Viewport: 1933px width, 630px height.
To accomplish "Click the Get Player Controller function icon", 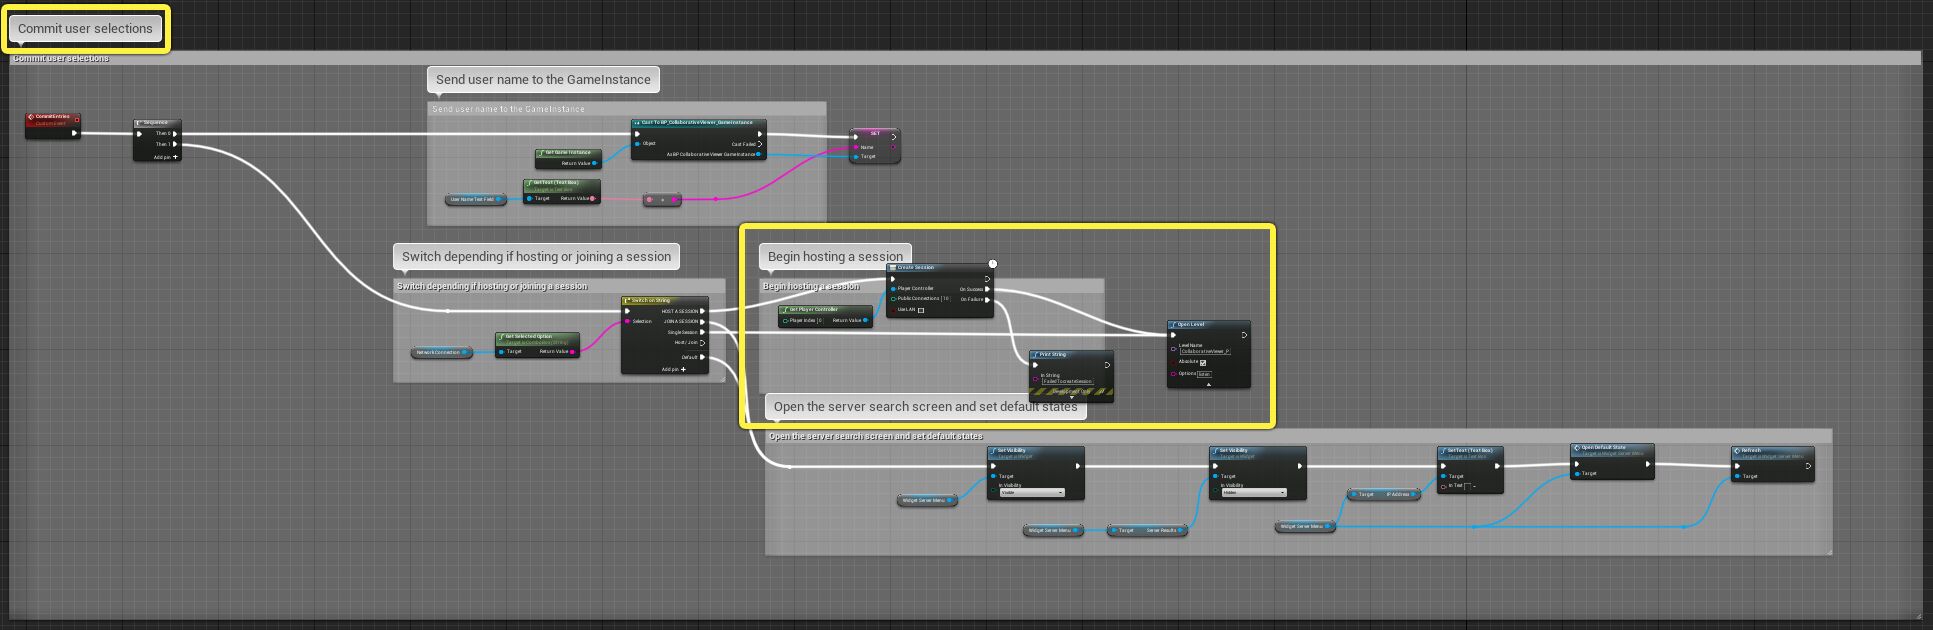I will (784, 310).
